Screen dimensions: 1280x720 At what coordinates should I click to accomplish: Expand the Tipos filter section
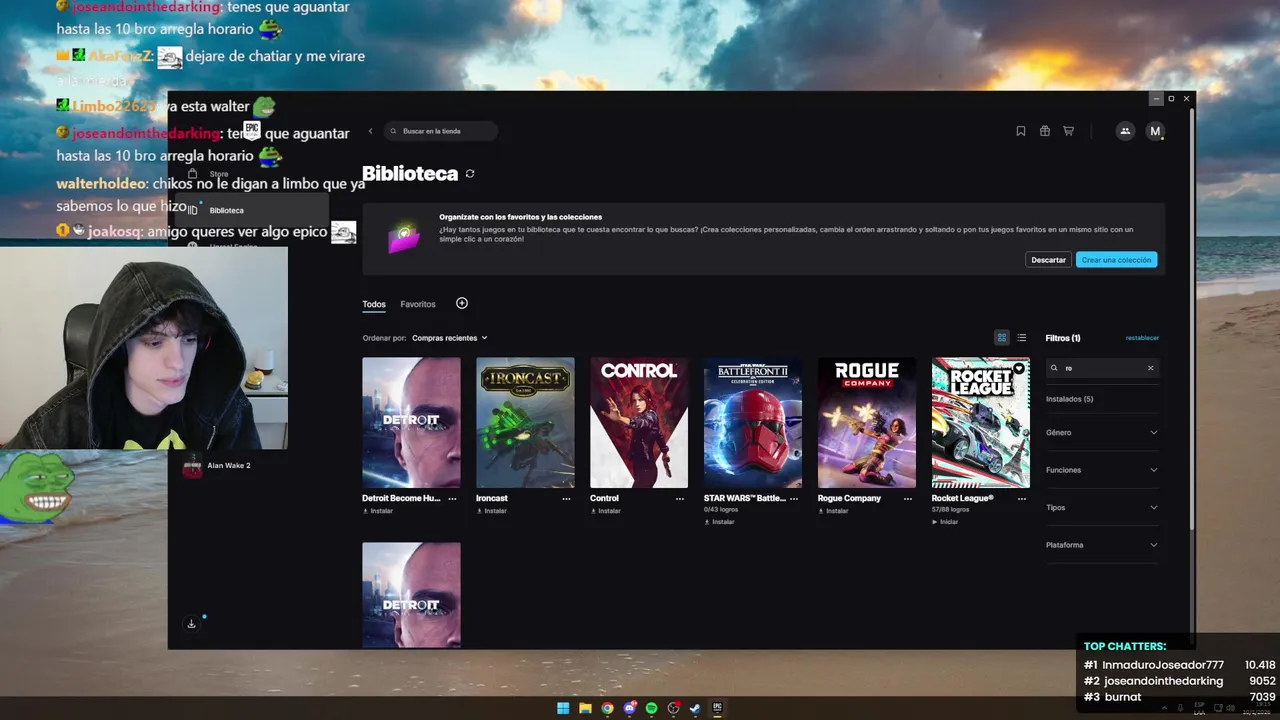[1102, 508]
